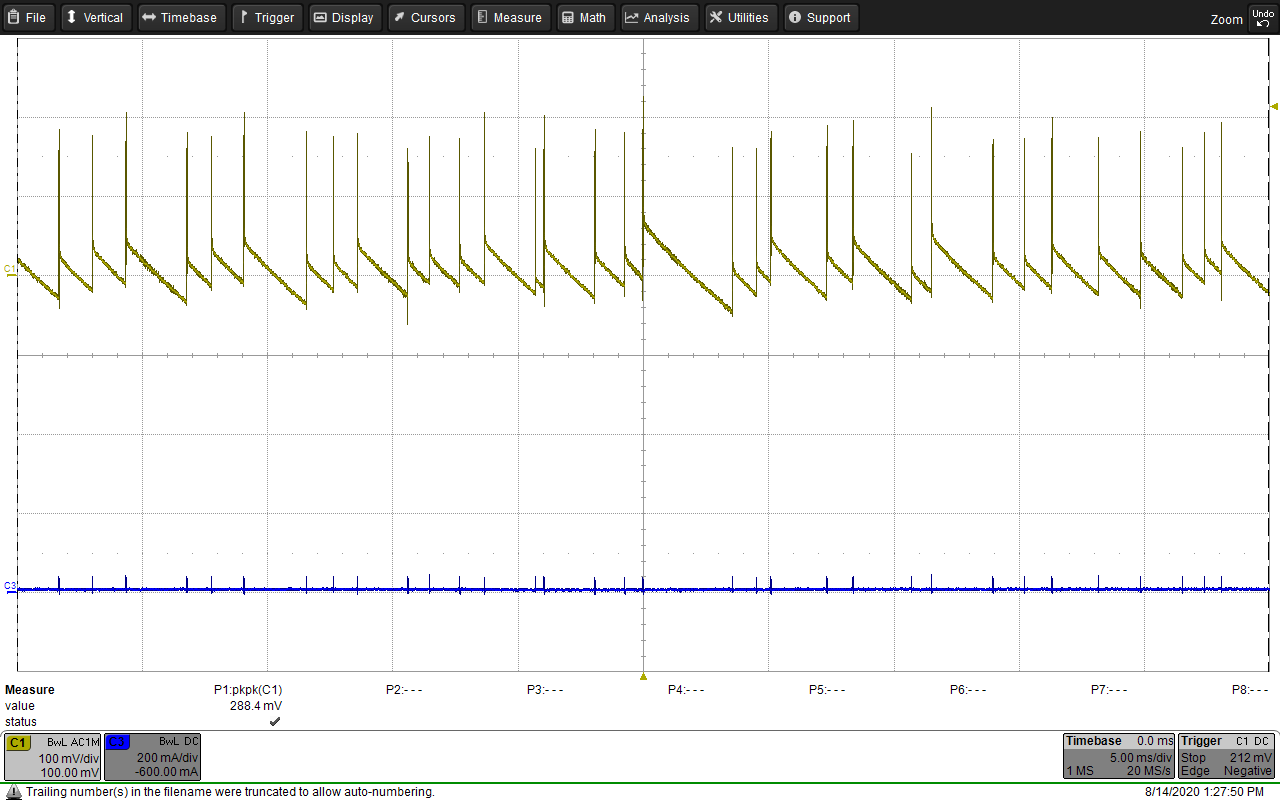Open the Display menu
1280x800 pixels.
(344, 17)
